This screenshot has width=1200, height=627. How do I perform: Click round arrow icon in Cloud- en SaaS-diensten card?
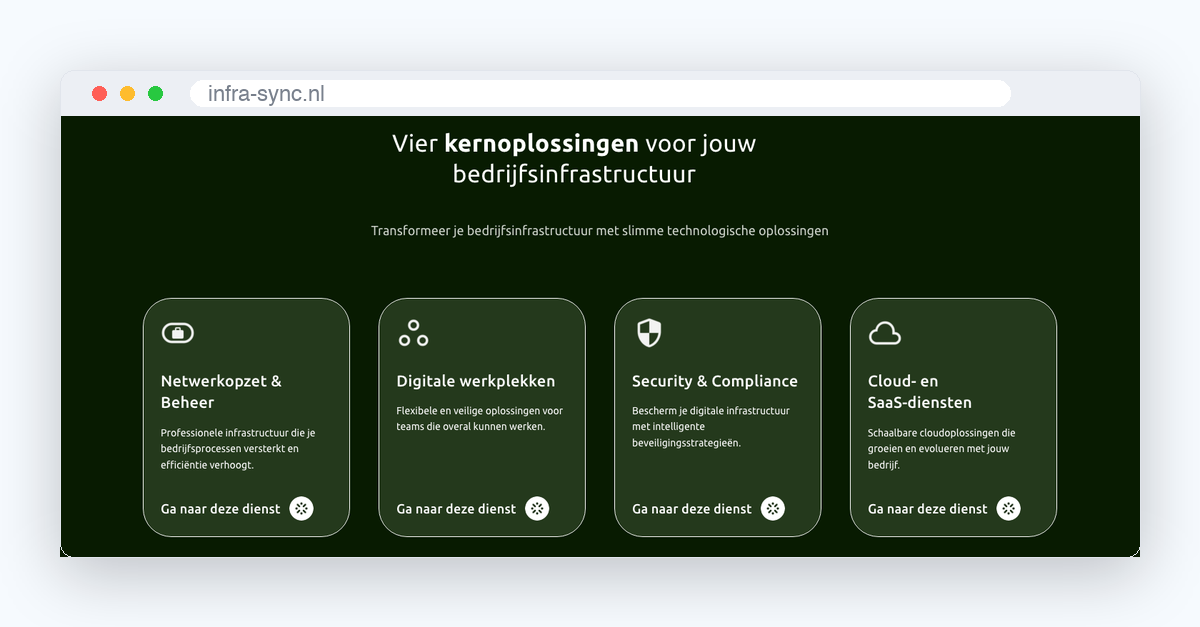pyautogui.click(x=1009, y=508)
